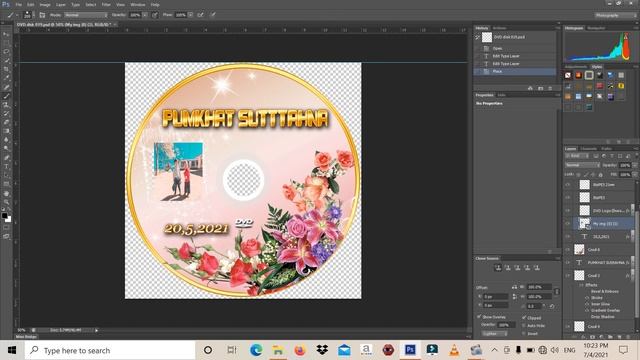This screenshot has height=360, width=640.
Task: Uncheck Show Overlay in Clone Source
Action: [479, 317]
